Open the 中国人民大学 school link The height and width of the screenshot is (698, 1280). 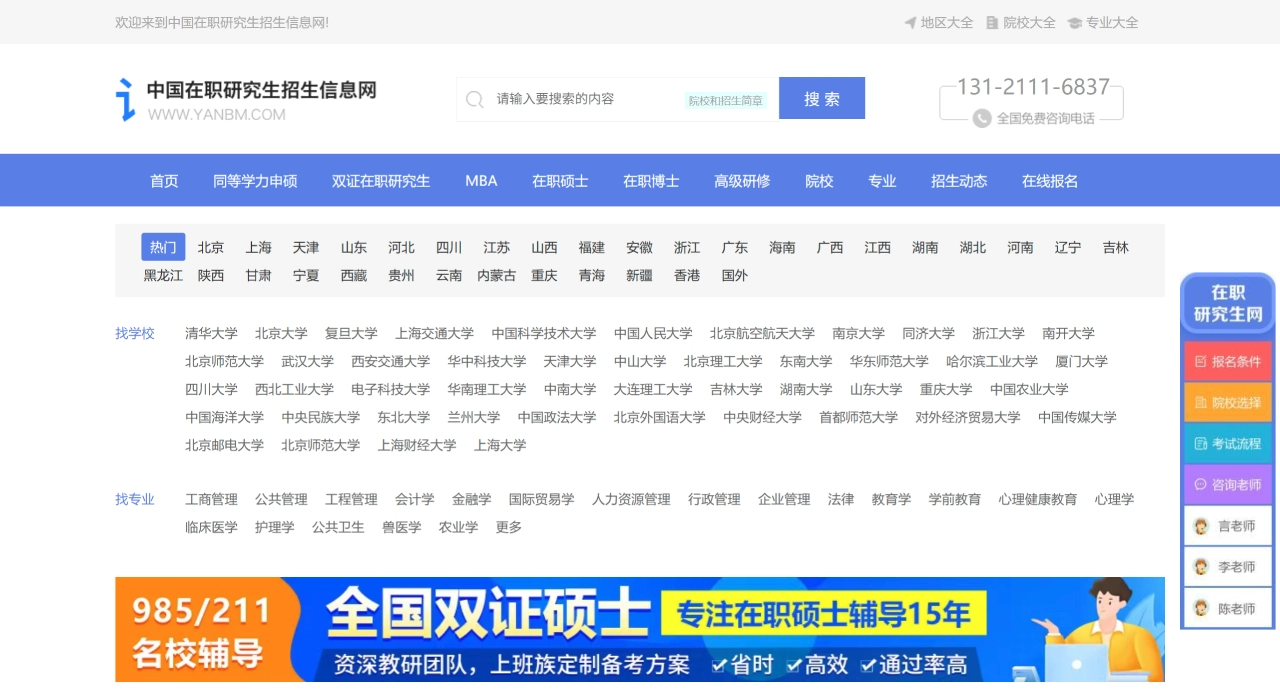point(653,333)
